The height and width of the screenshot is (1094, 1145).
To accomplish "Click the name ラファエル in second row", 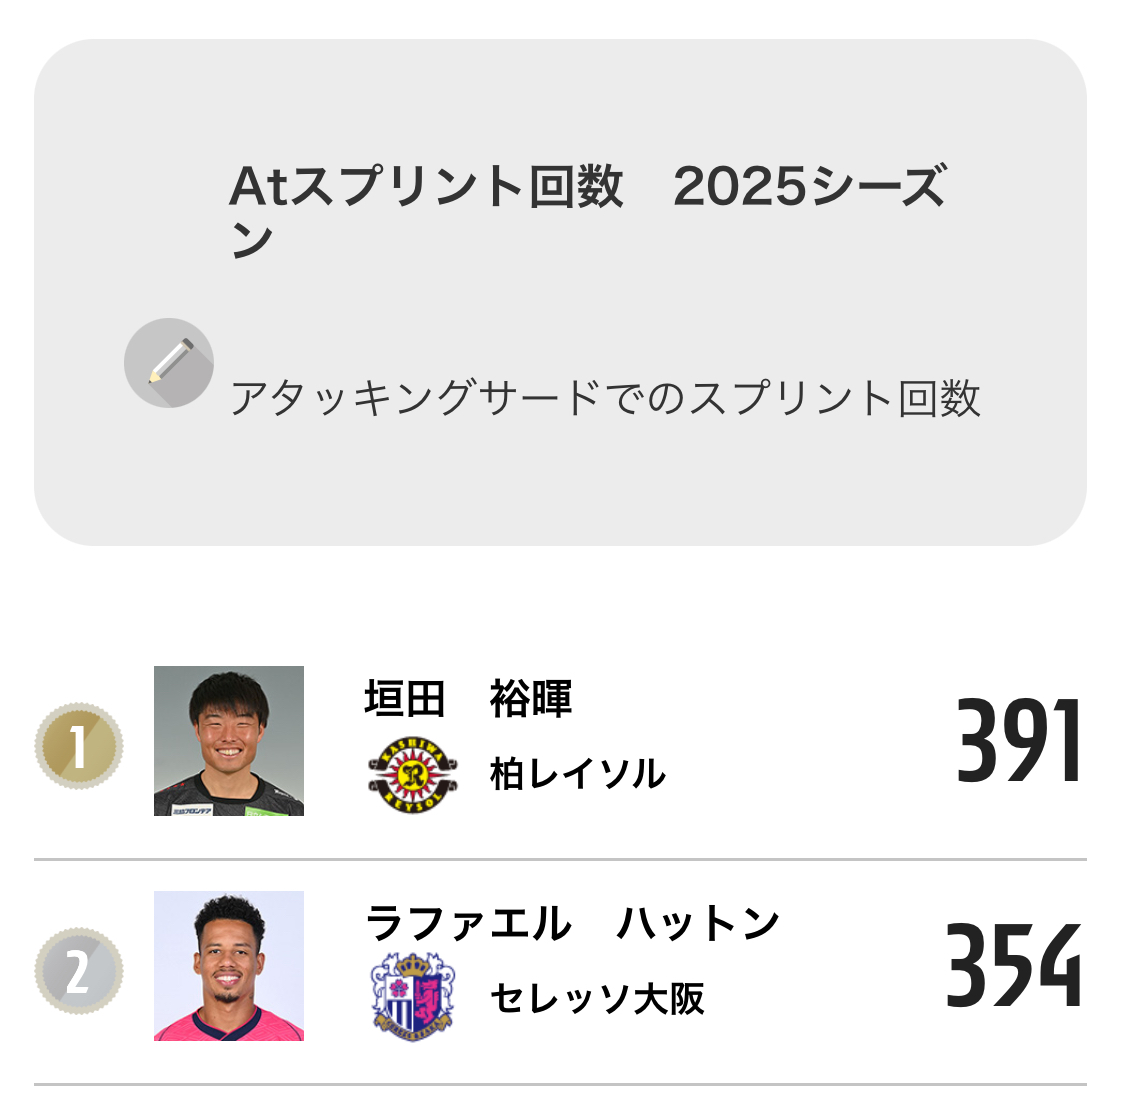I will tap(468, 923).
